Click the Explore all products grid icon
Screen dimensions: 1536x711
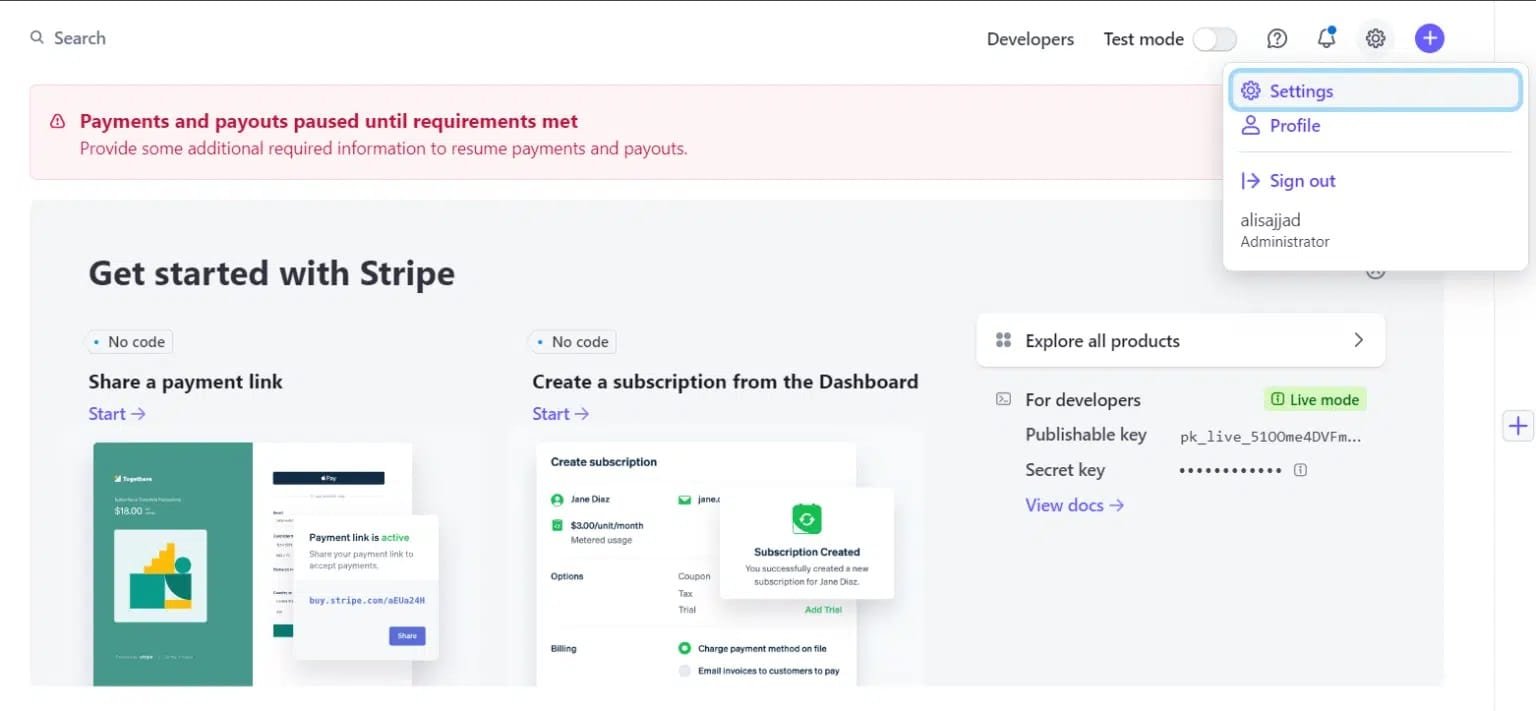pos(1004,340)
